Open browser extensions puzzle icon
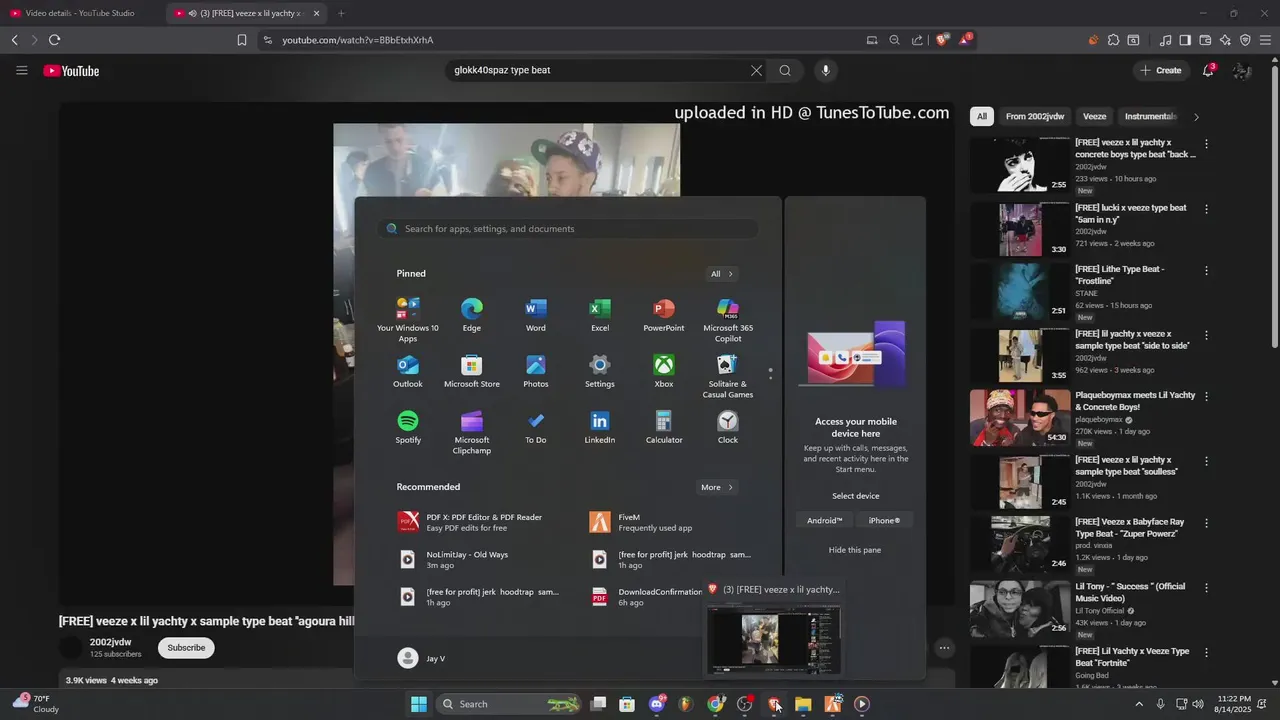Screen dimensions: 1280x720 (x=1113, y=40)
